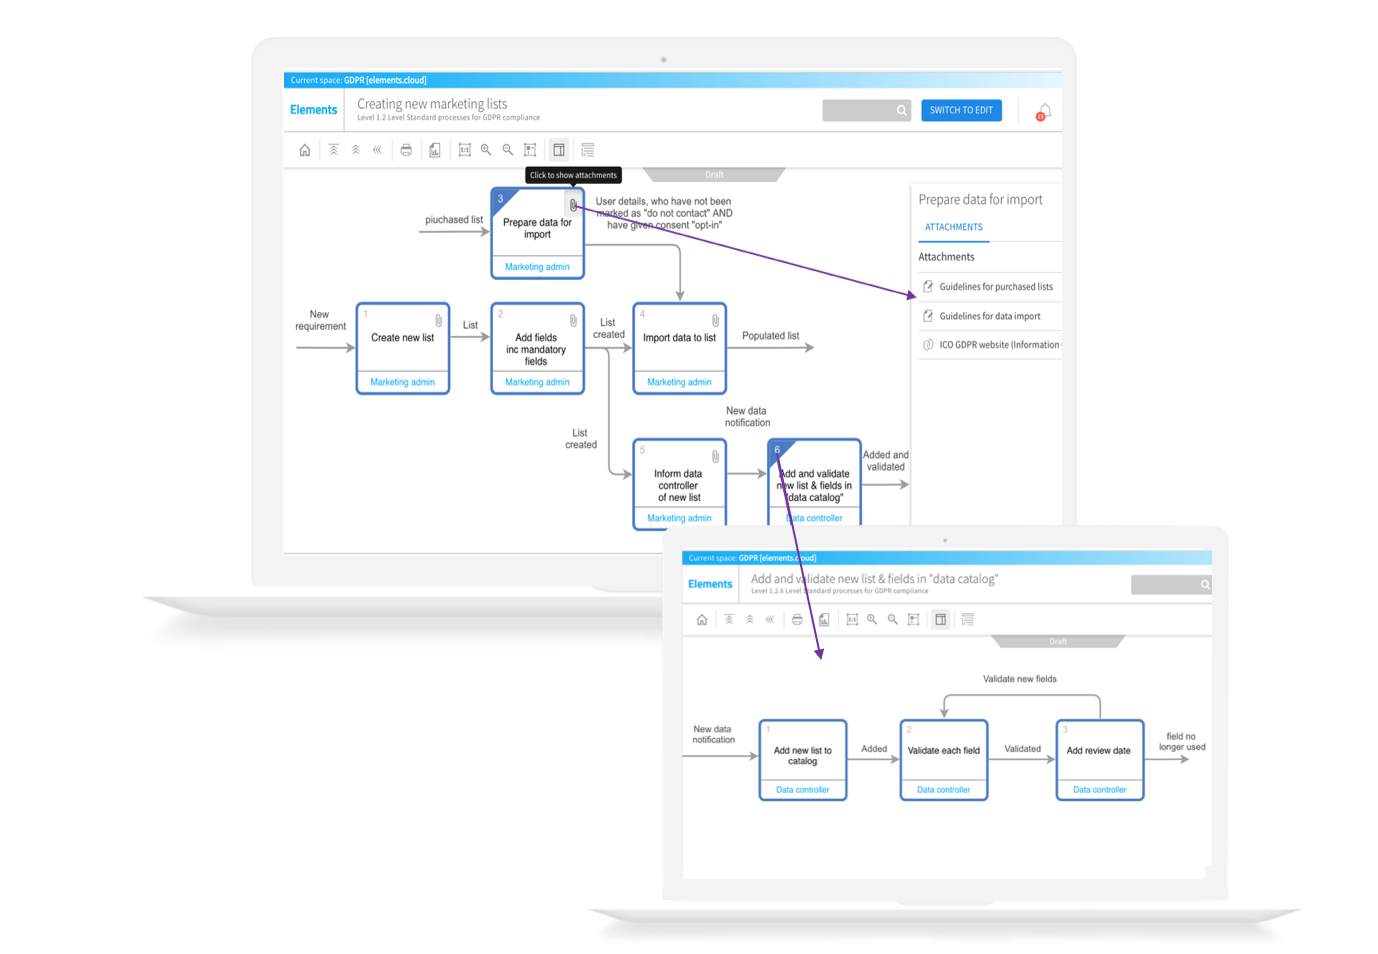The image size is (1378, 954).
Task: Toggle right panel icon in data catalog window toolbar
Action: [x=941, y=620]
